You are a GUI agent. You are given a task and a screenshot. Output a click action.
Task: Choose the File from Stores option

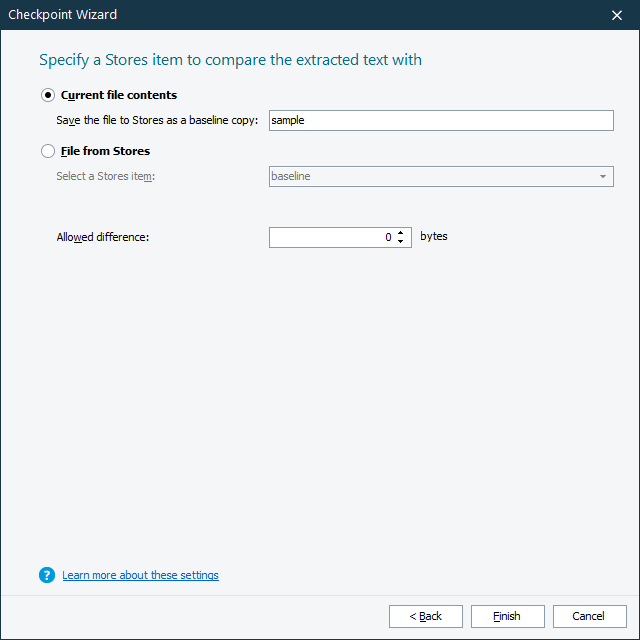click(48, 151)
